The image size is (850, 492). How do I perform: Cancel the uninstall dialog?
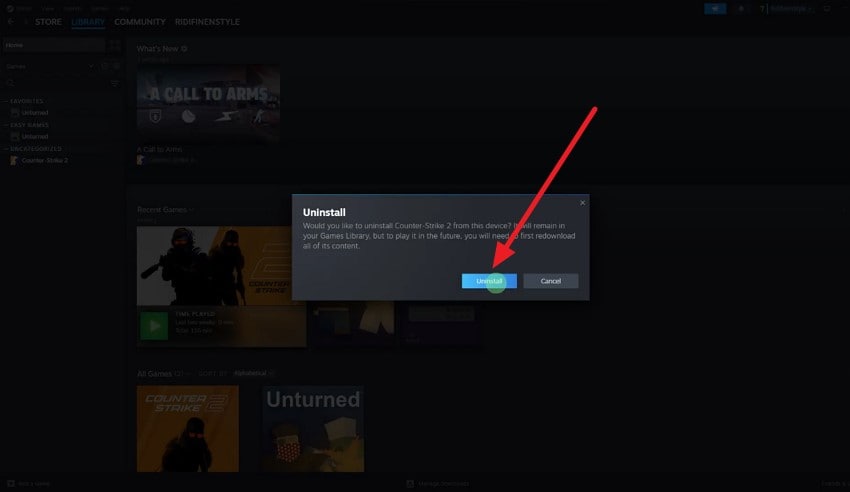coord(550,281)
